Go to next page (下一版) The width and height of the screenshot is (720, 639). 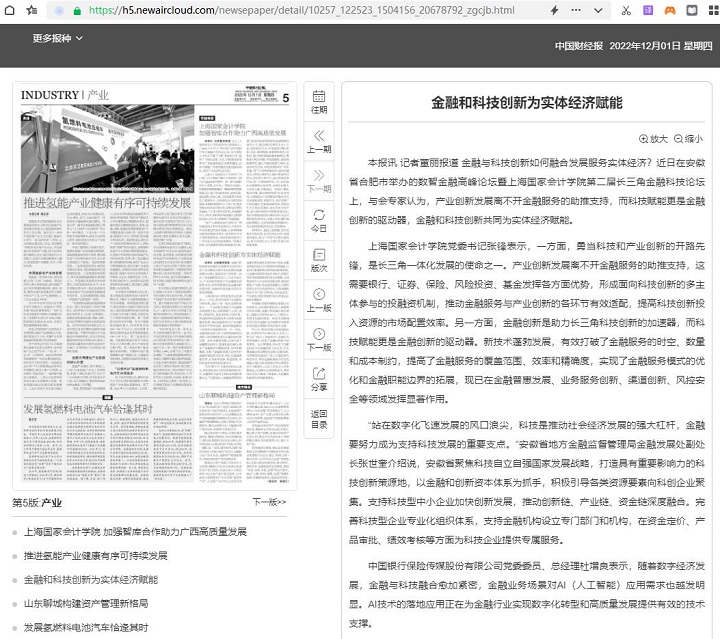click(x=319, y=339)
